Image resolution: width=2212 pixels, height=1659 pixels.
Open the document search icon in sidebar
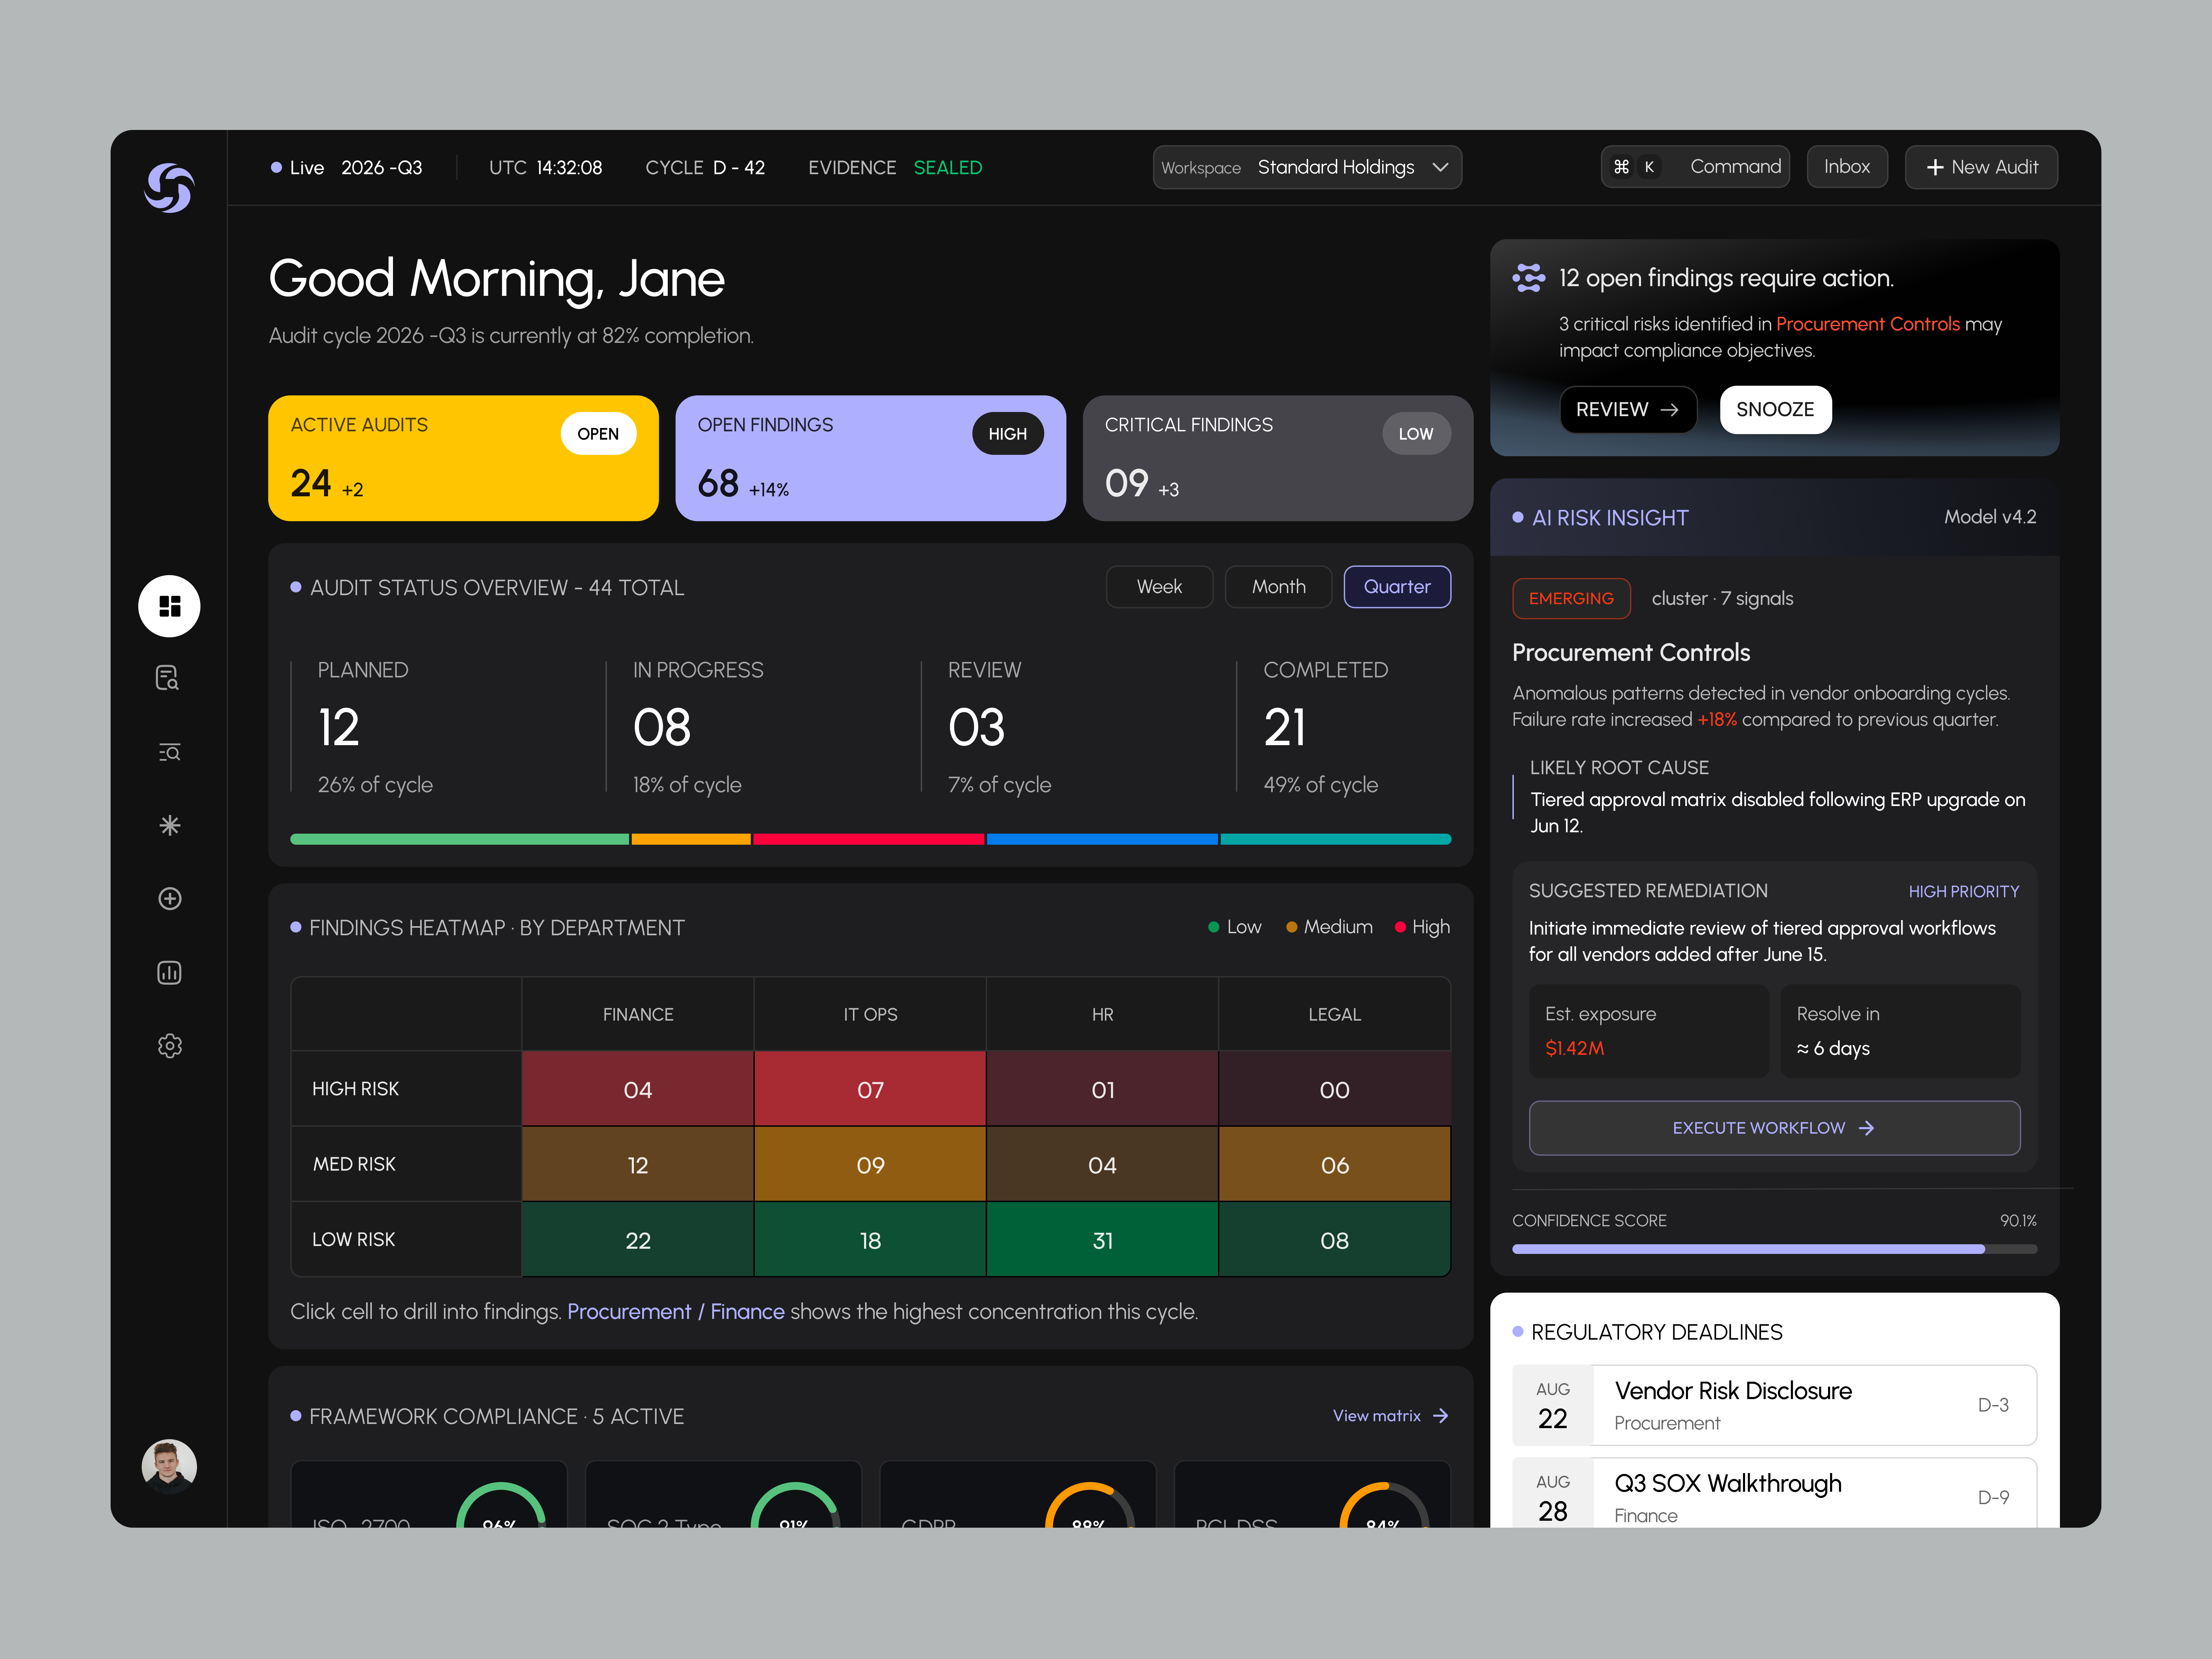(x=168, y=678)
